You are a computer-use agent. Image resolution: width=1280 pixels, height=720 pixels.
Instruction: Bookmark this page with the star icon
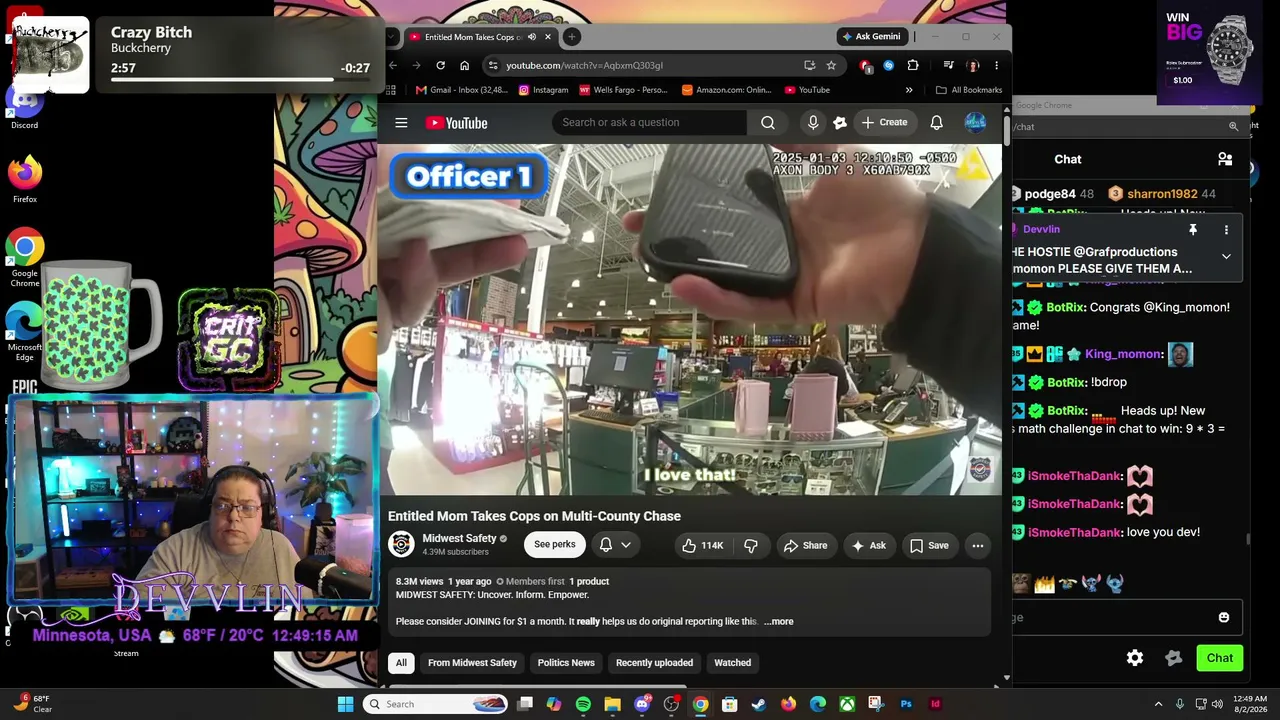click(831, 65)
